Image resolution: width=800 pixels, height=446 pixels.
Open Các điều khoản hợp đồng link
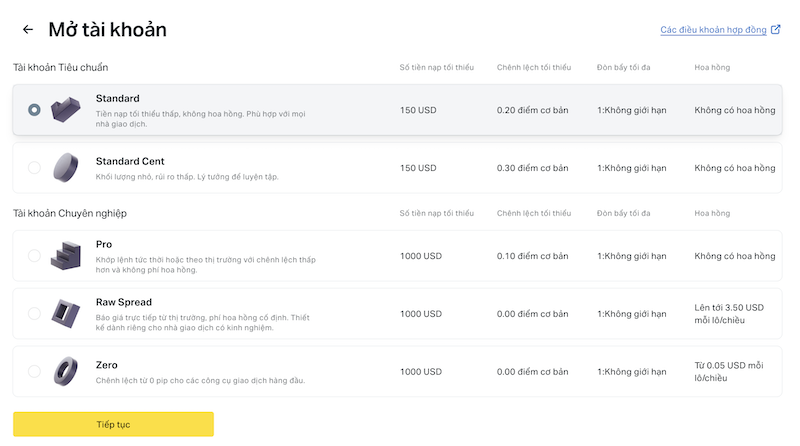click(713, 30)
